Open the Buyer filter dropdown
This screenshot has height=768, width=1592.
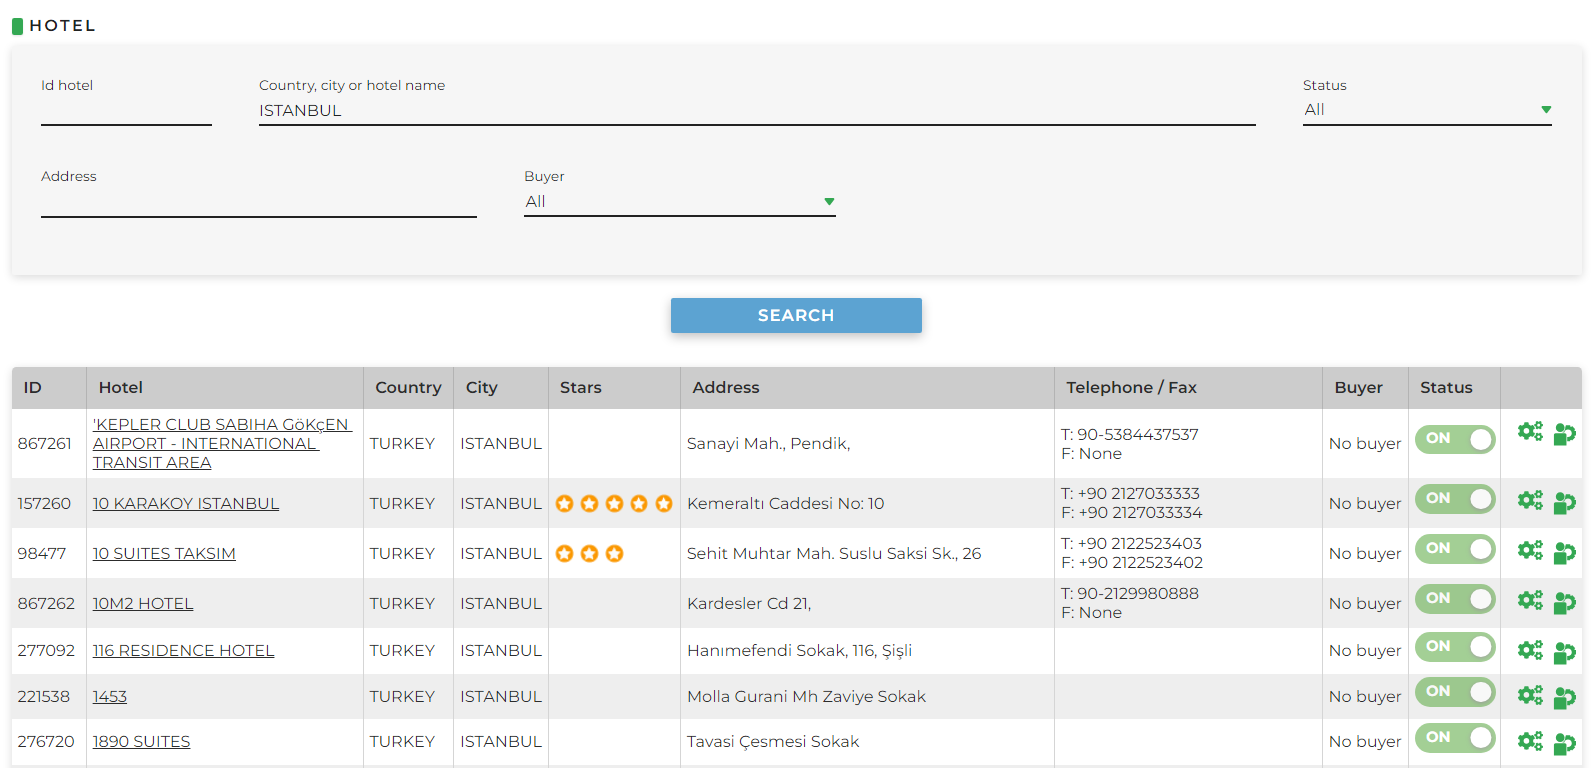pos(680,202)
